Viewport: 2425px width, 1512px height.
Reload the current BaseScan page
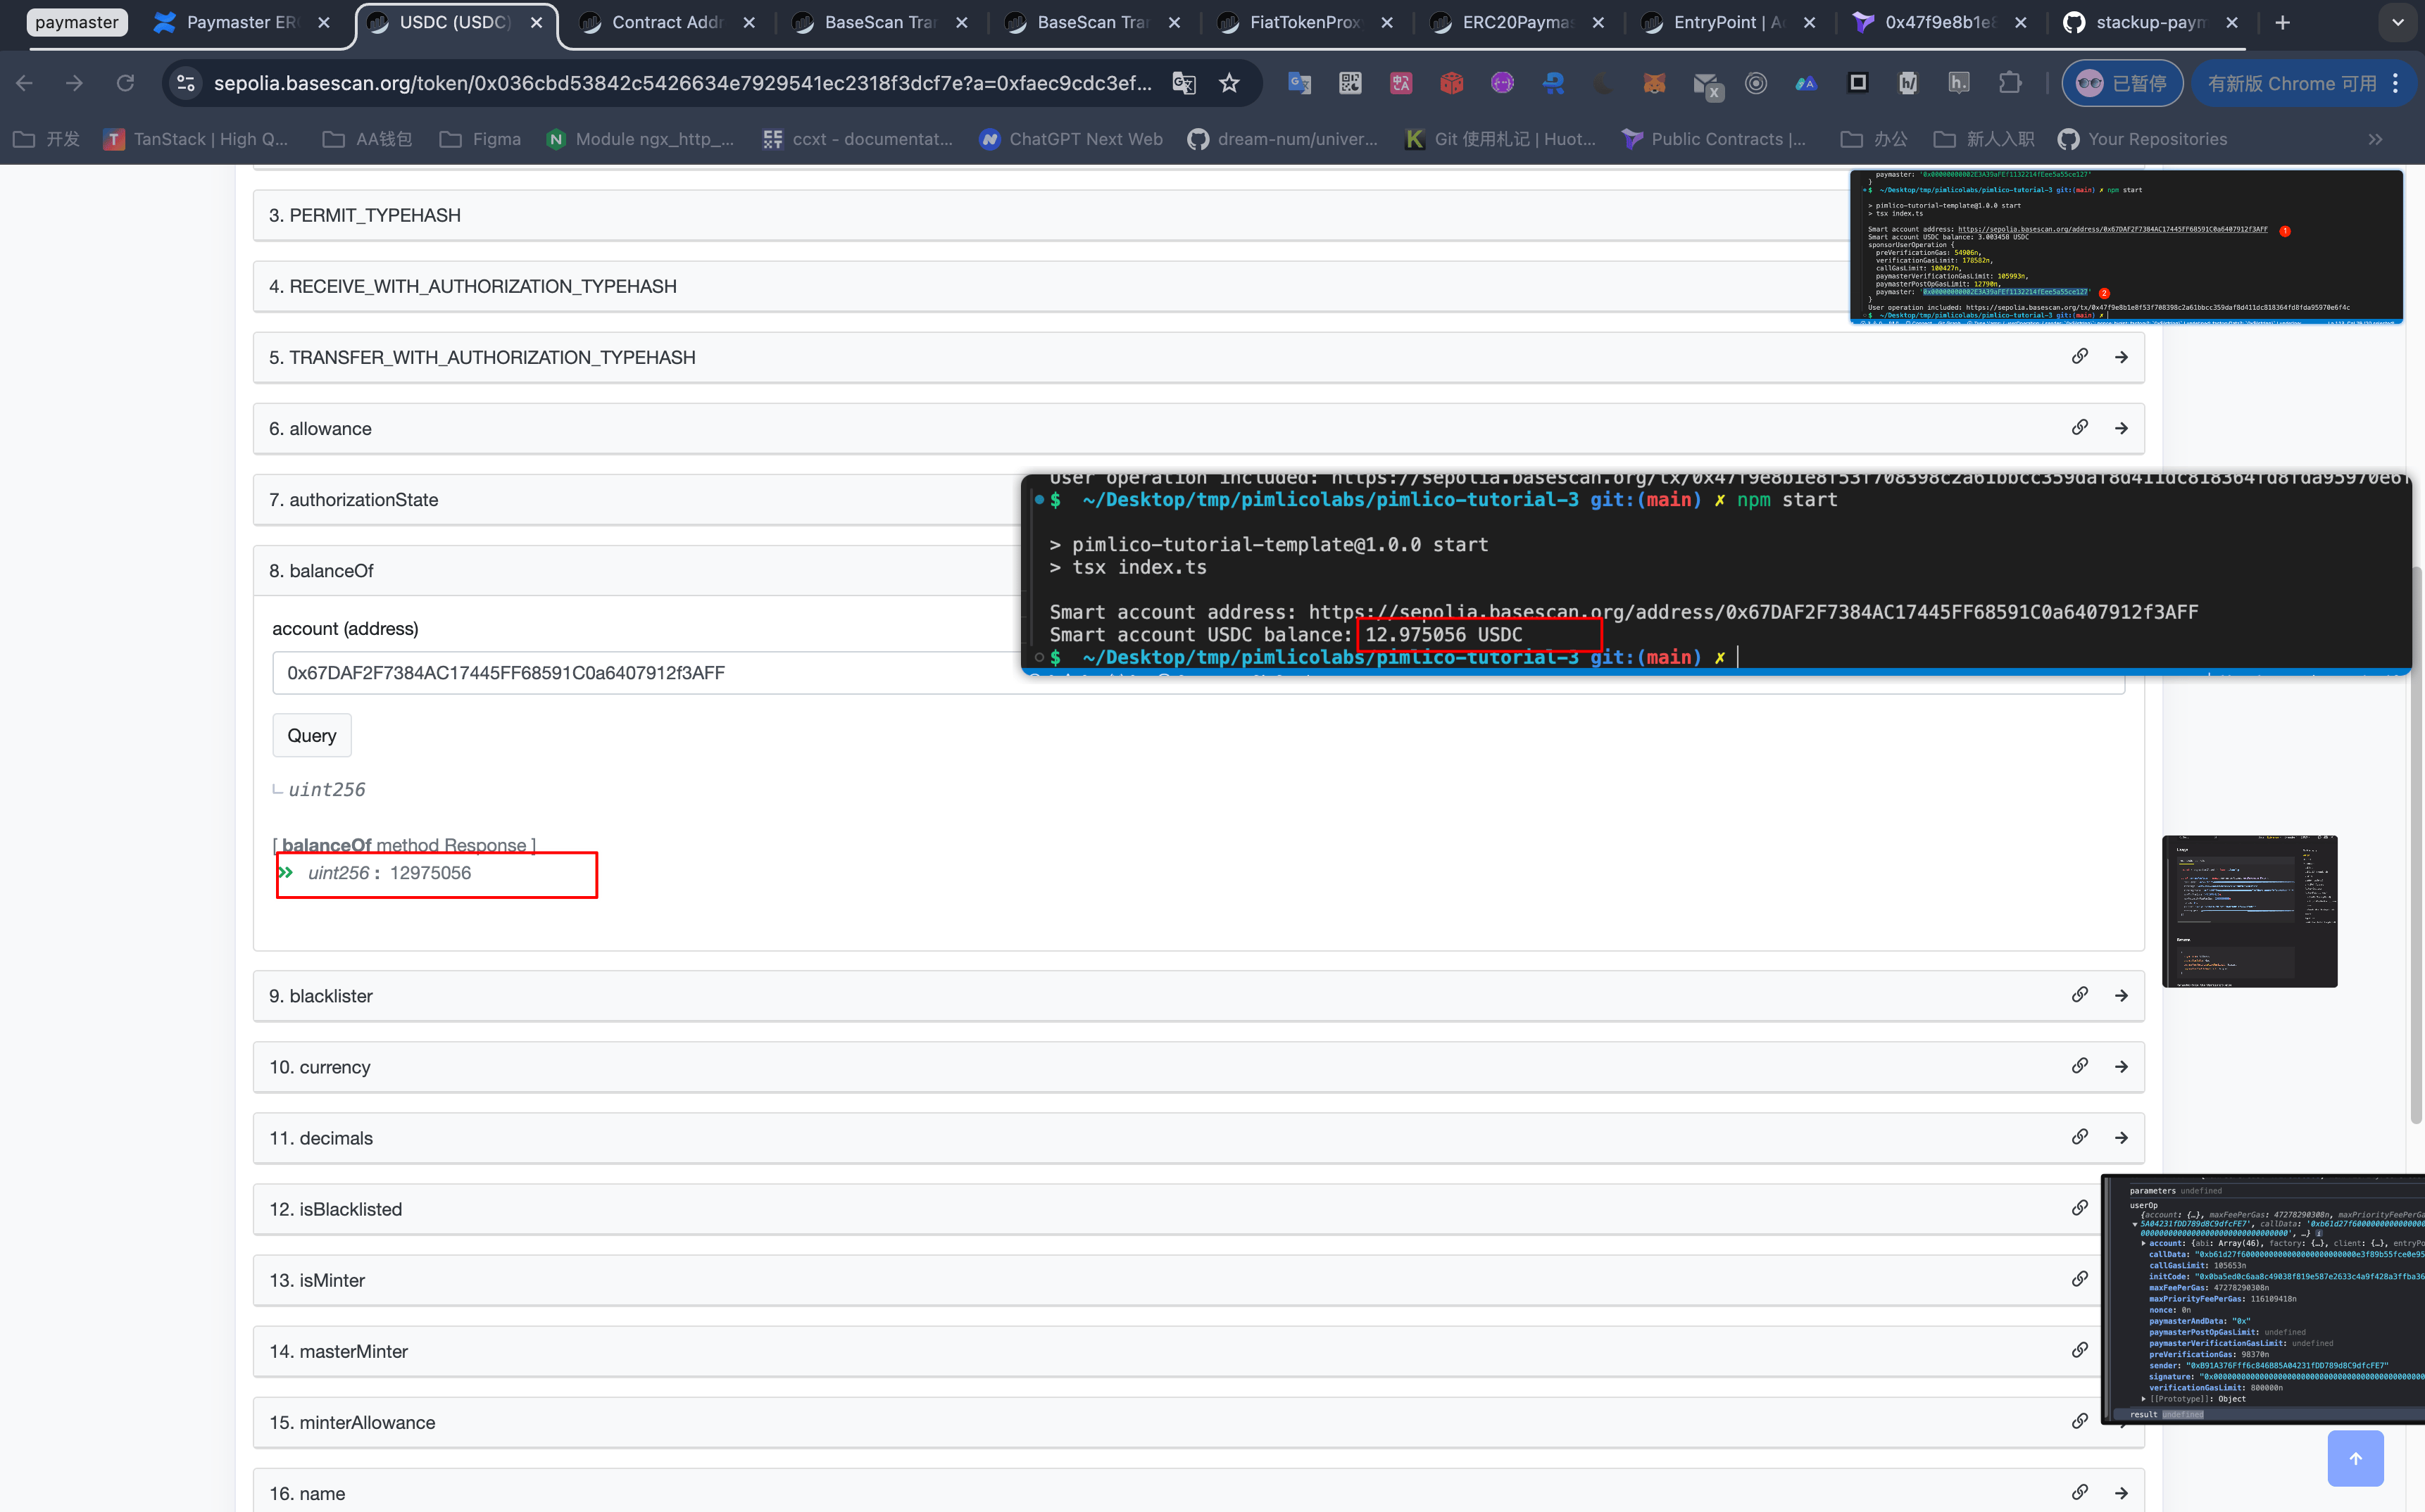(x=125, y=83)
